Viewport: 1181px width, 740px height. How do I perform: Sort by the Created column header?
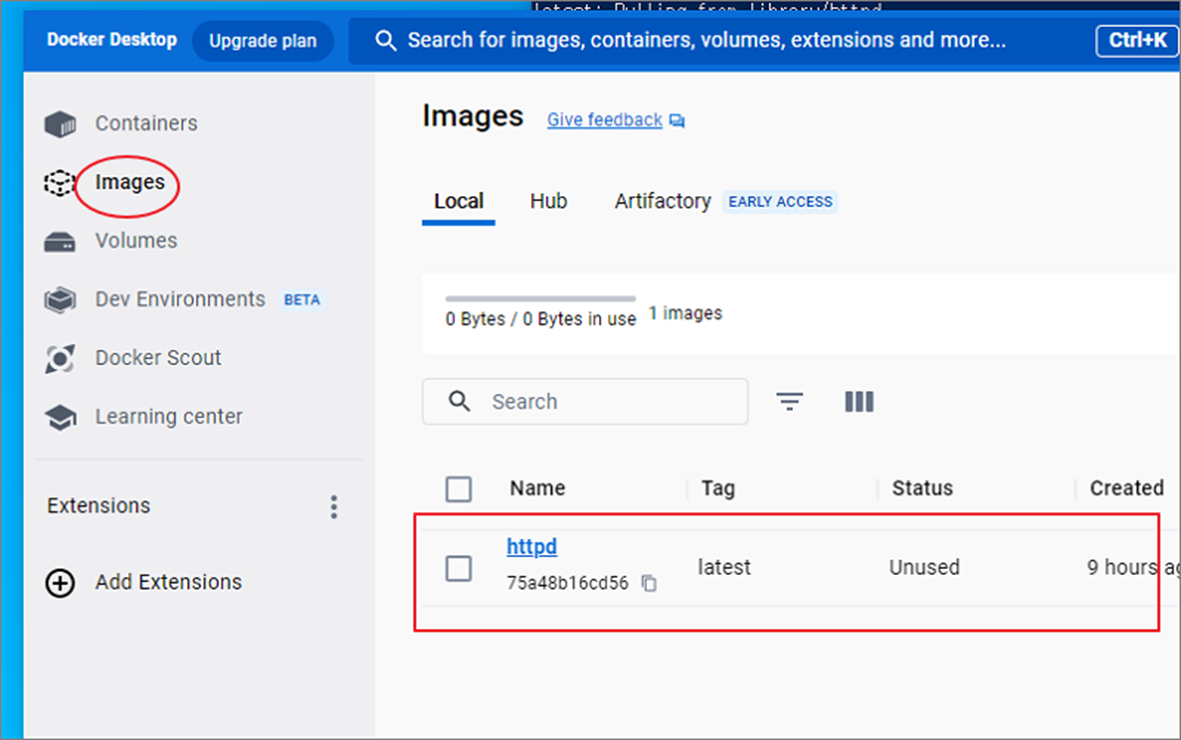click(1127, 488)
